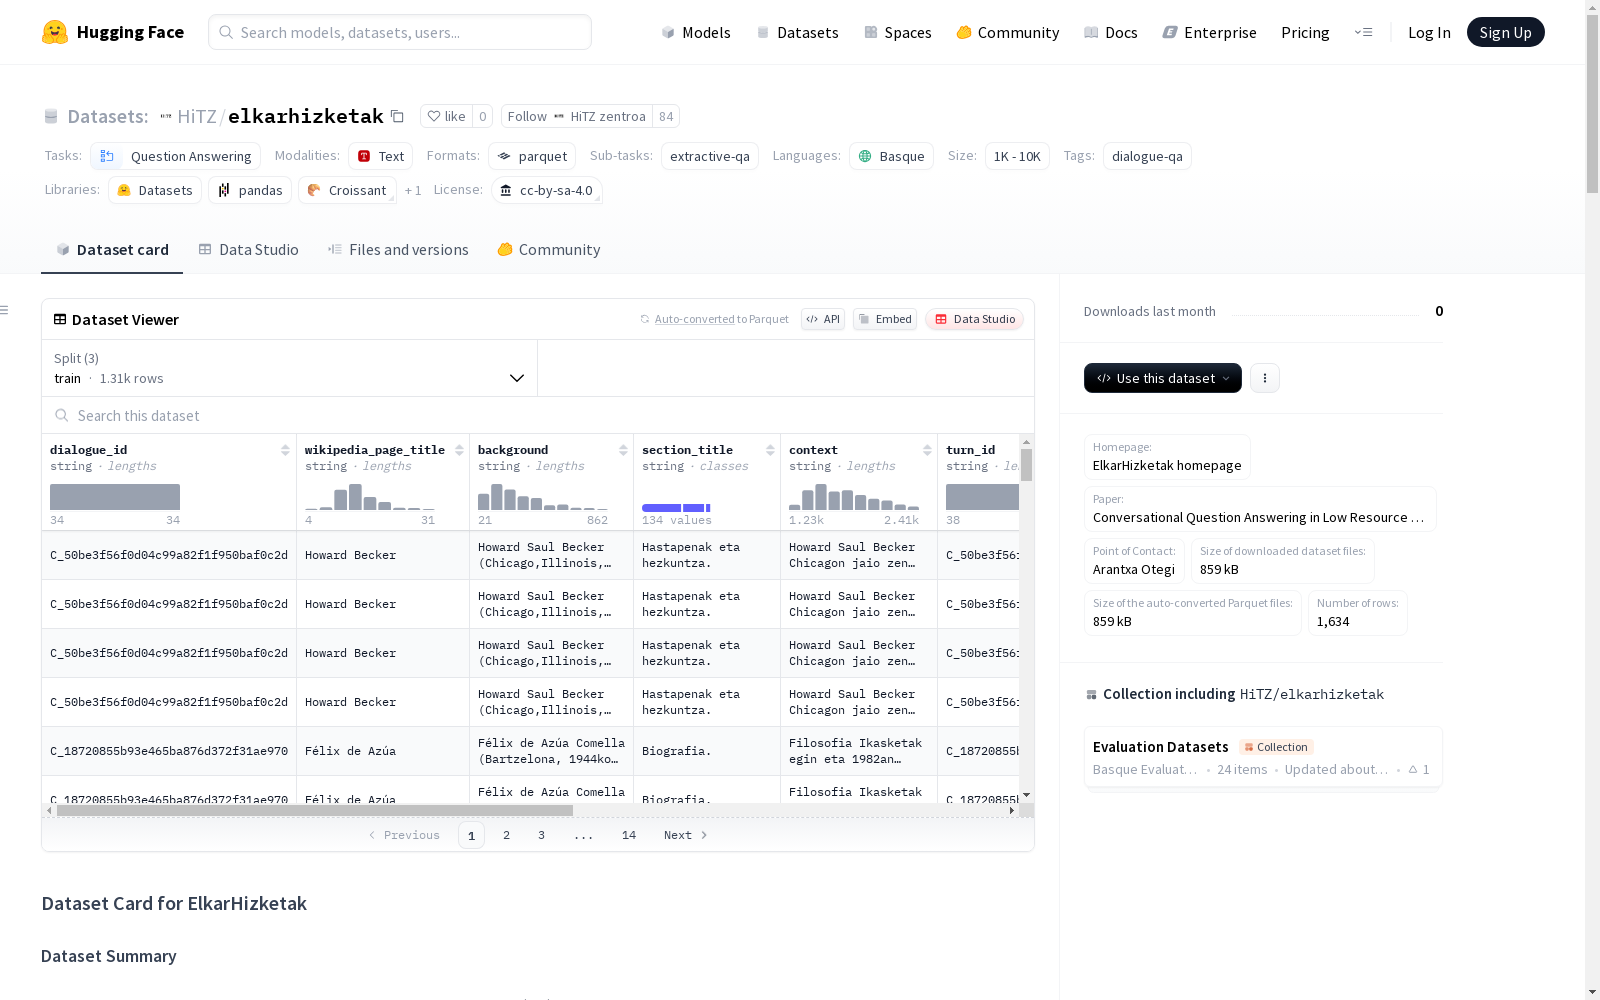Screen dimensions: 1600x1000
Task: Click the Question Answering task tag
Action: click(x=176, y=156)
